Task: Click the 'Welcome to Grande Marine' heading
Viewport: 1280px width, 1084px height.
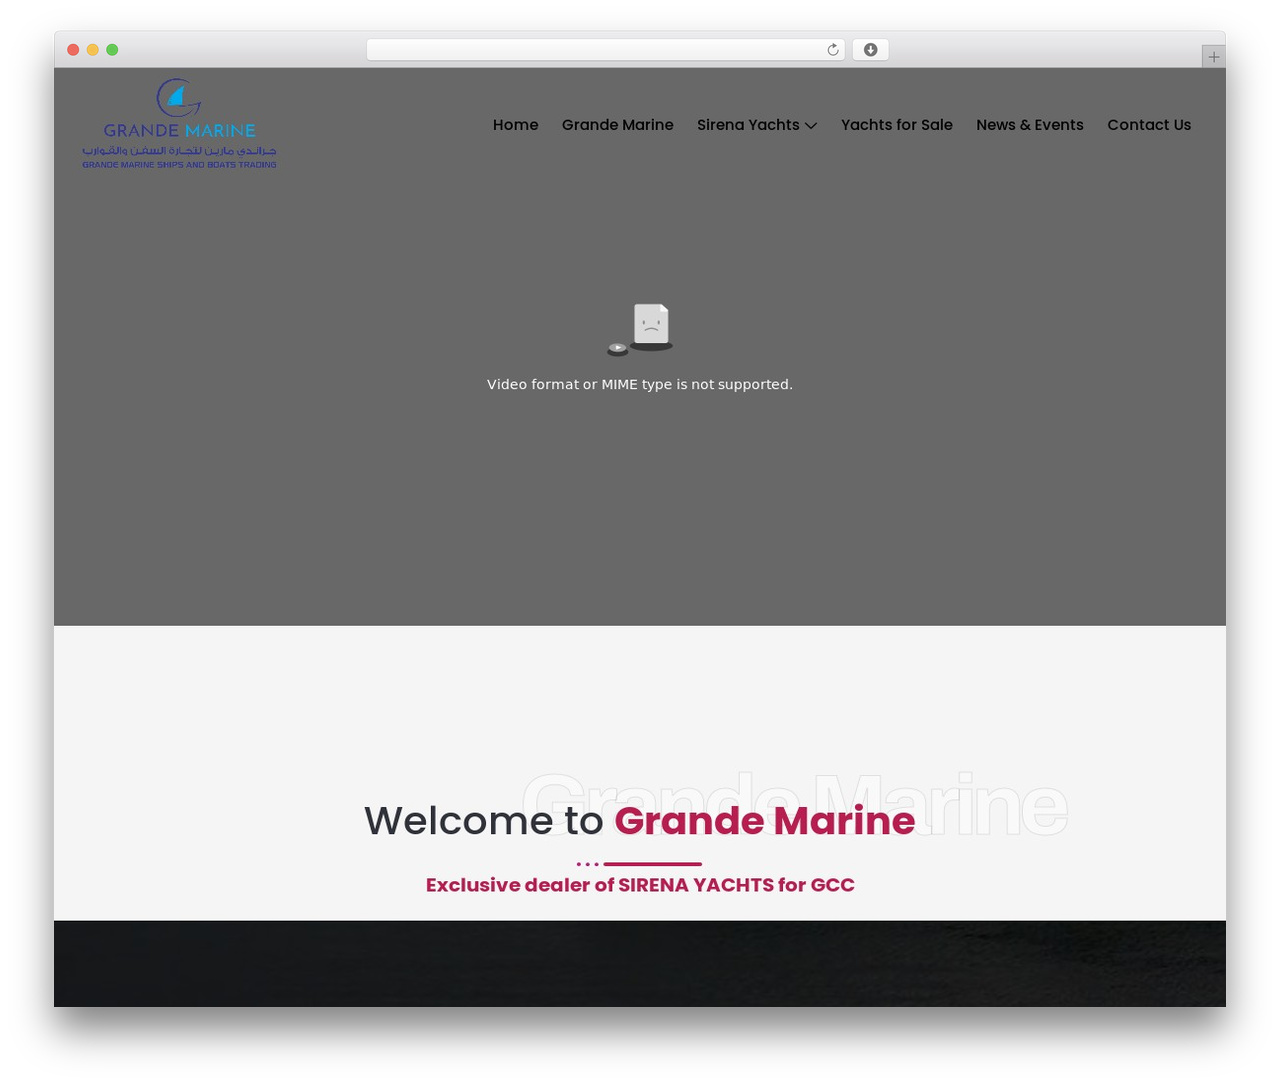Action: pos(640,820)
